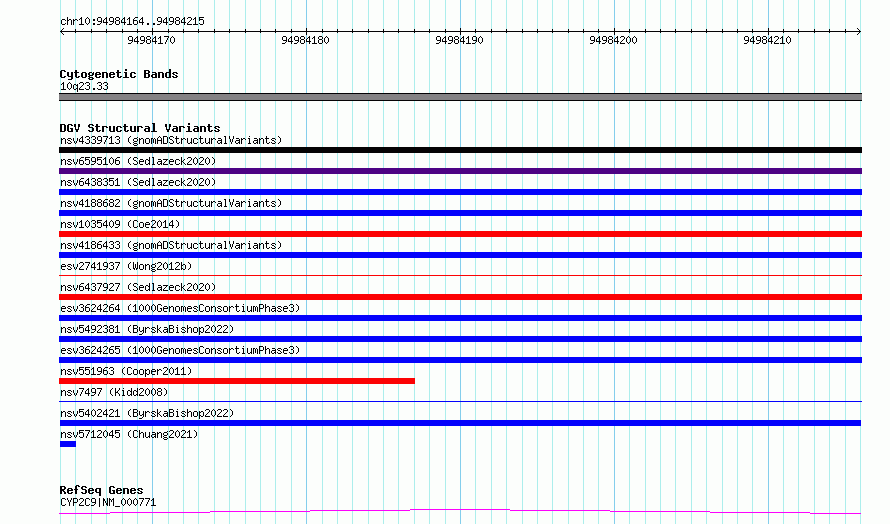Screen dimensions: 890x524
Task: Click the magenta CYP2C9 gene line
Action: click(x=460, y=511)
